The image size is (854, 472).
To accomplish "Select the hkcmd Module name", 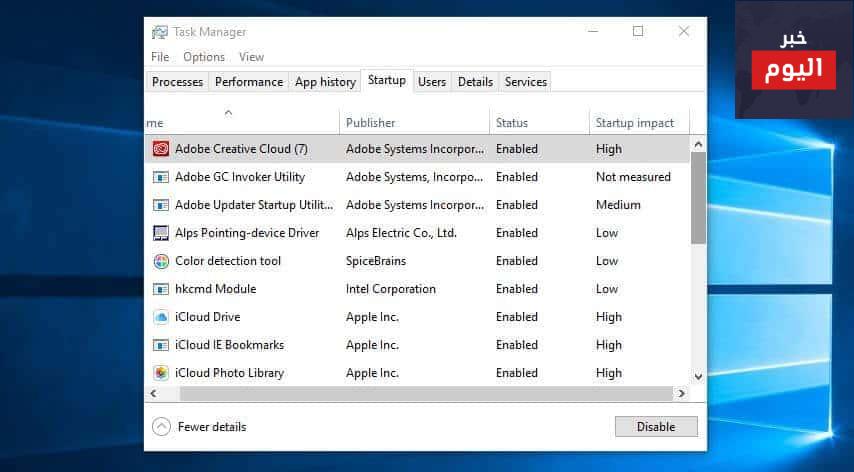I will pos(215,289).
